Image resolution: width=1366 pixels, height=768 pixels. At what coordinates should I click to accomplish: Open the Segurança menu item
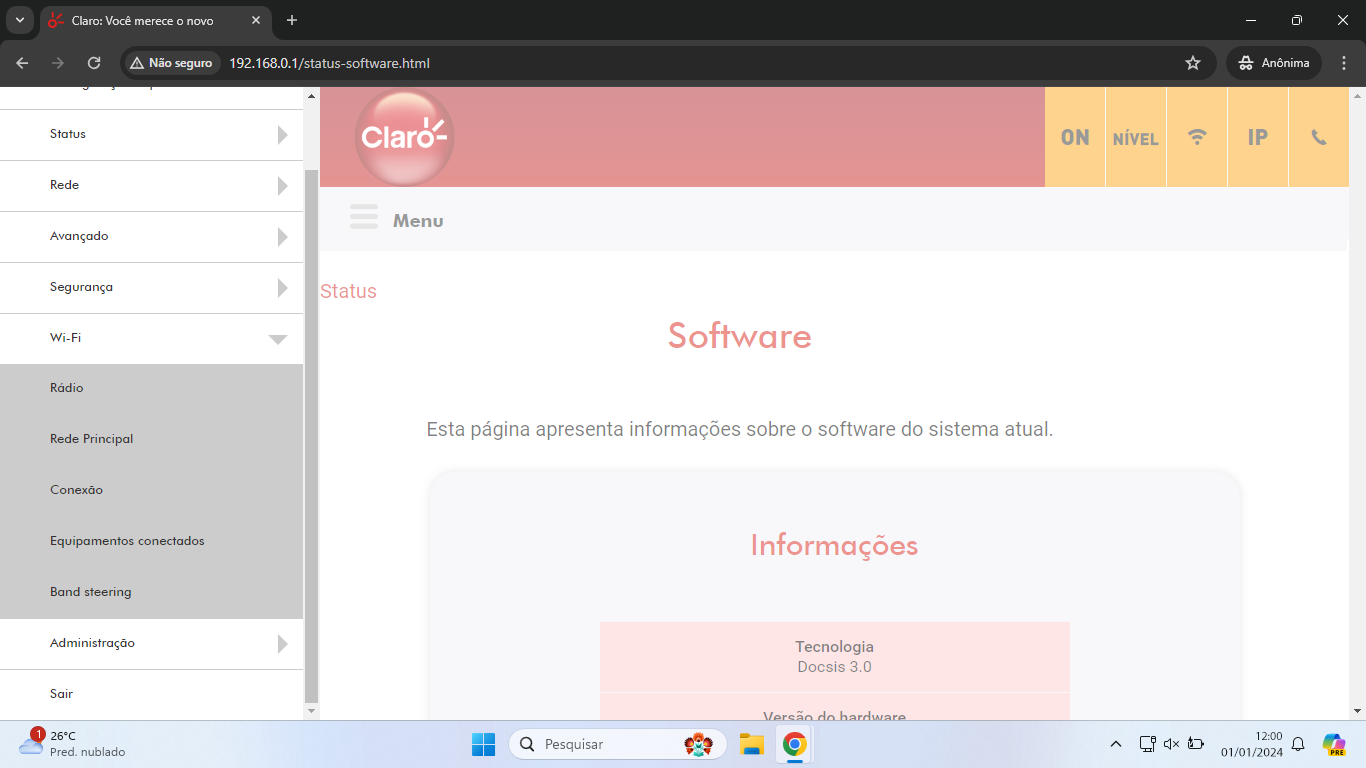click(x=151, y=288)
